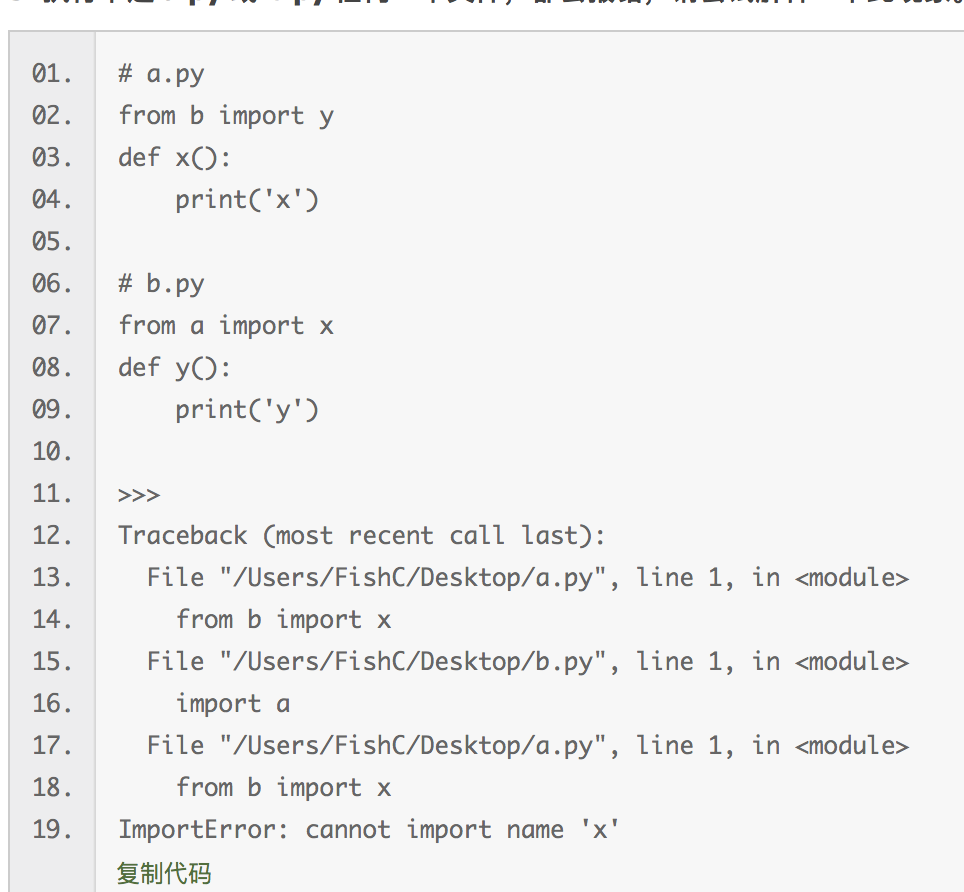Image resolution: width=964 pixels, height=892 pixels.
Task: Click the 'def y():' definition line
Action: [x=174, y=368]
